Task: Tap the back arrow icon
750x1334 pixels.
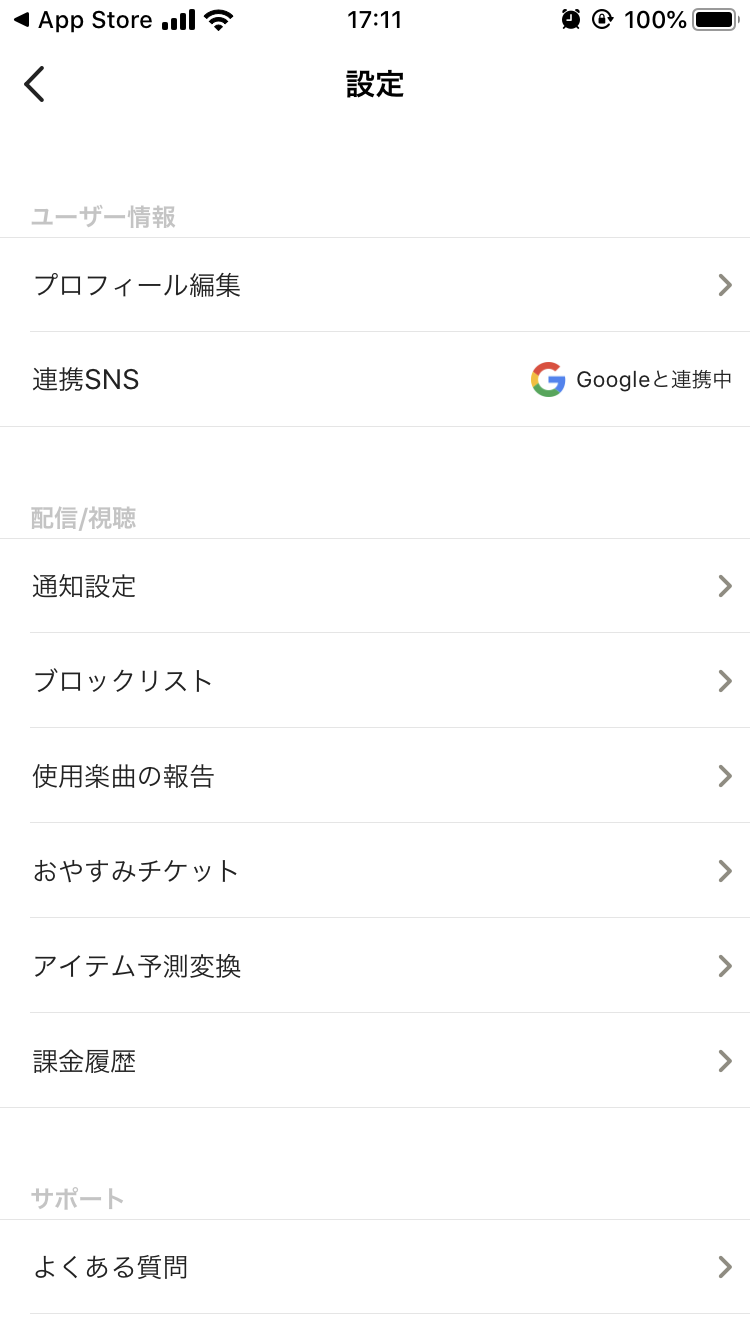Action: coord(35,84)
